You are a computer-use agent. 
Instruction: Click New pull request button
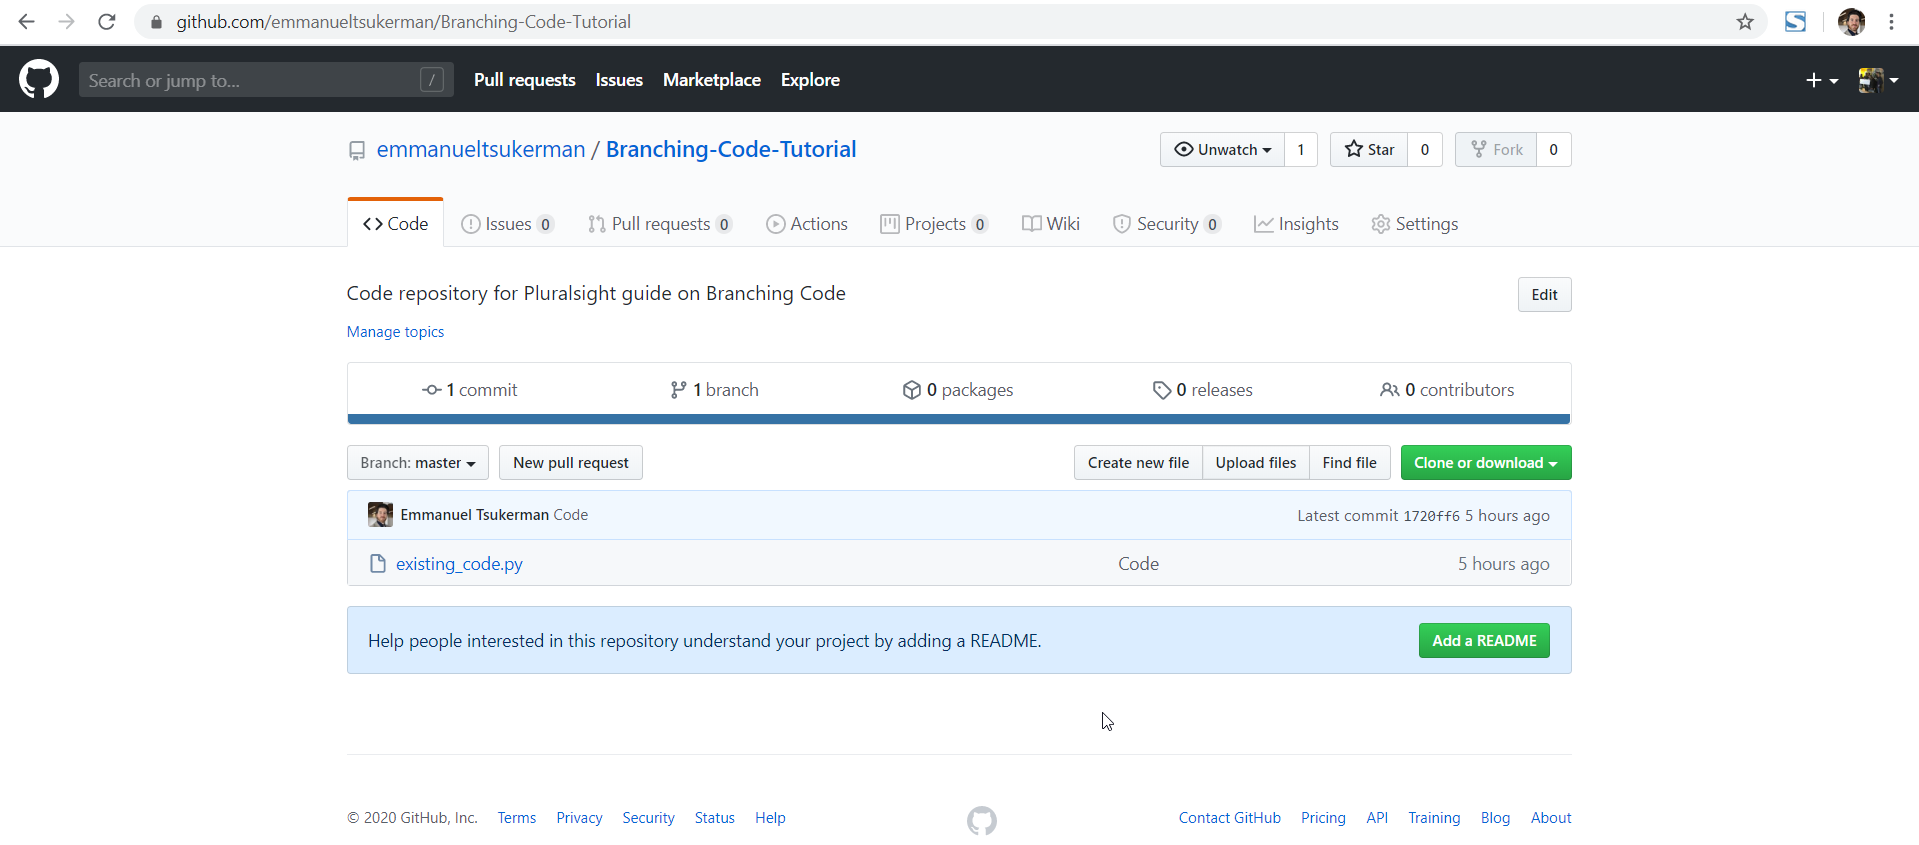(571, 463)
